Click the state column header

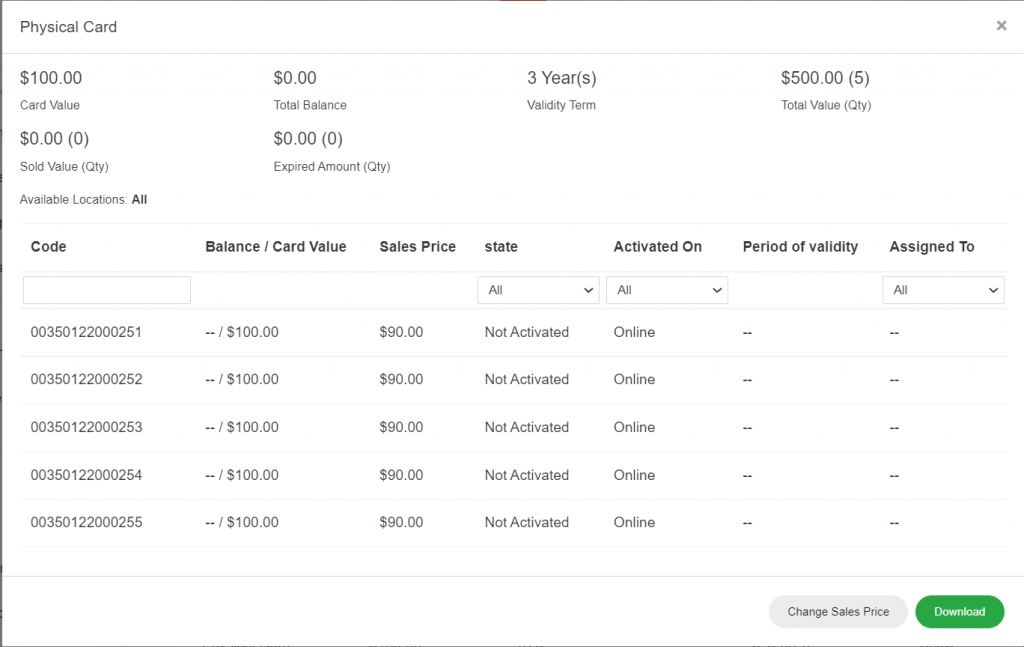501,247
